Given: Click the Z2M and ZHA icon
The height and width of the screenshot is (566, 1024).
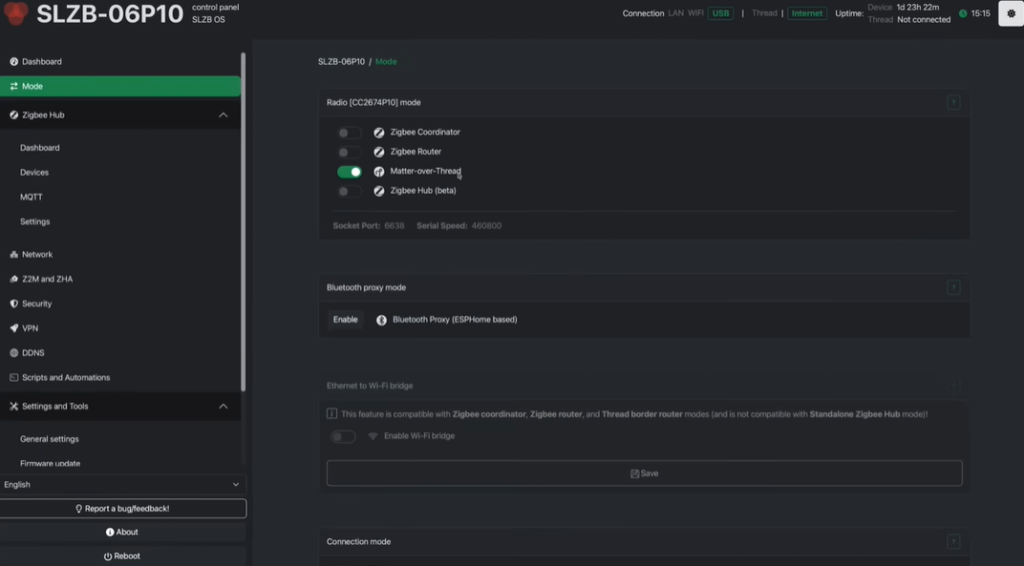Looking at the screenshot, I should [14, 279].
